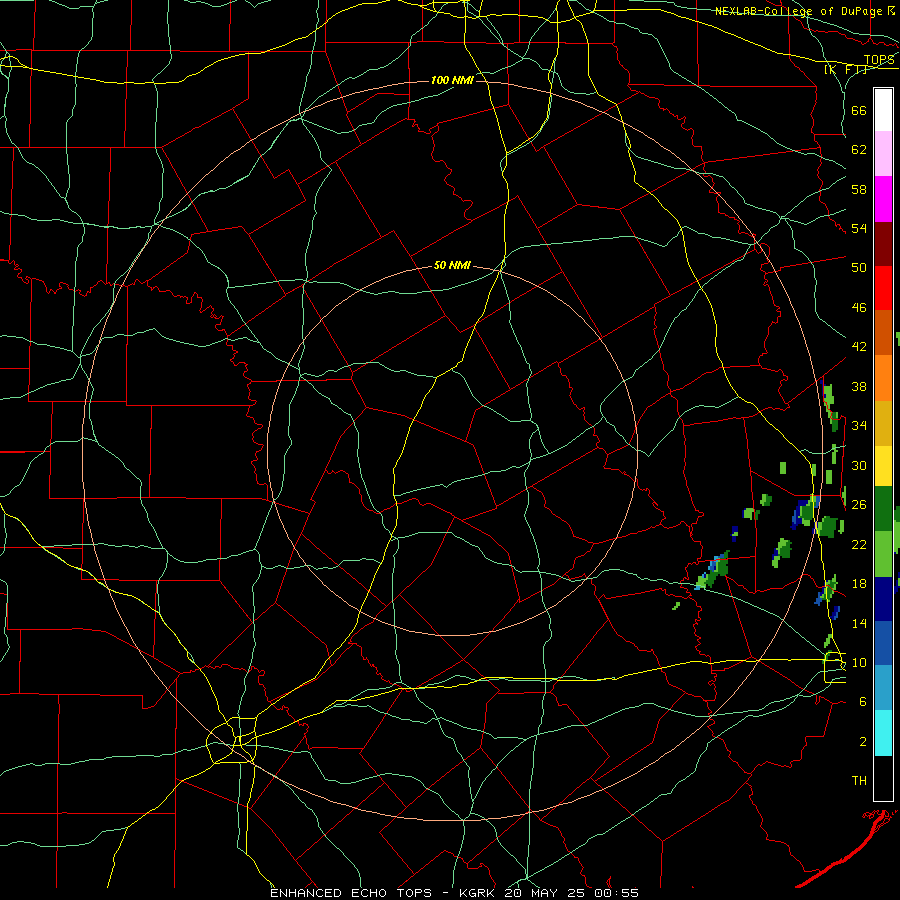Click the legend value "42"
Image resolution: width=900 pixels, height=900 pixels.
859,347
